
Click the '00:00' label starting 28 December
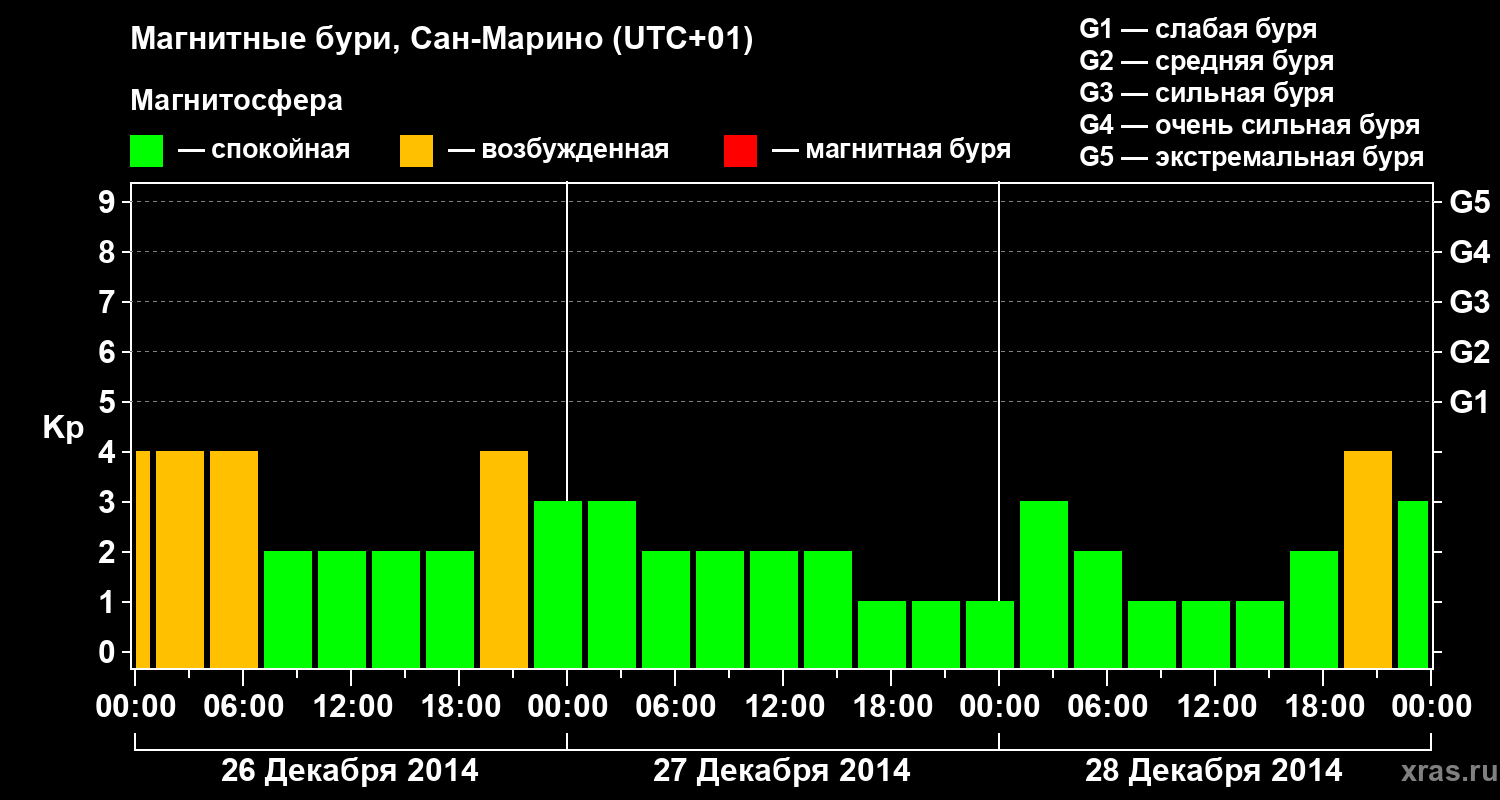pyautogui.click(x=998, y=707)
